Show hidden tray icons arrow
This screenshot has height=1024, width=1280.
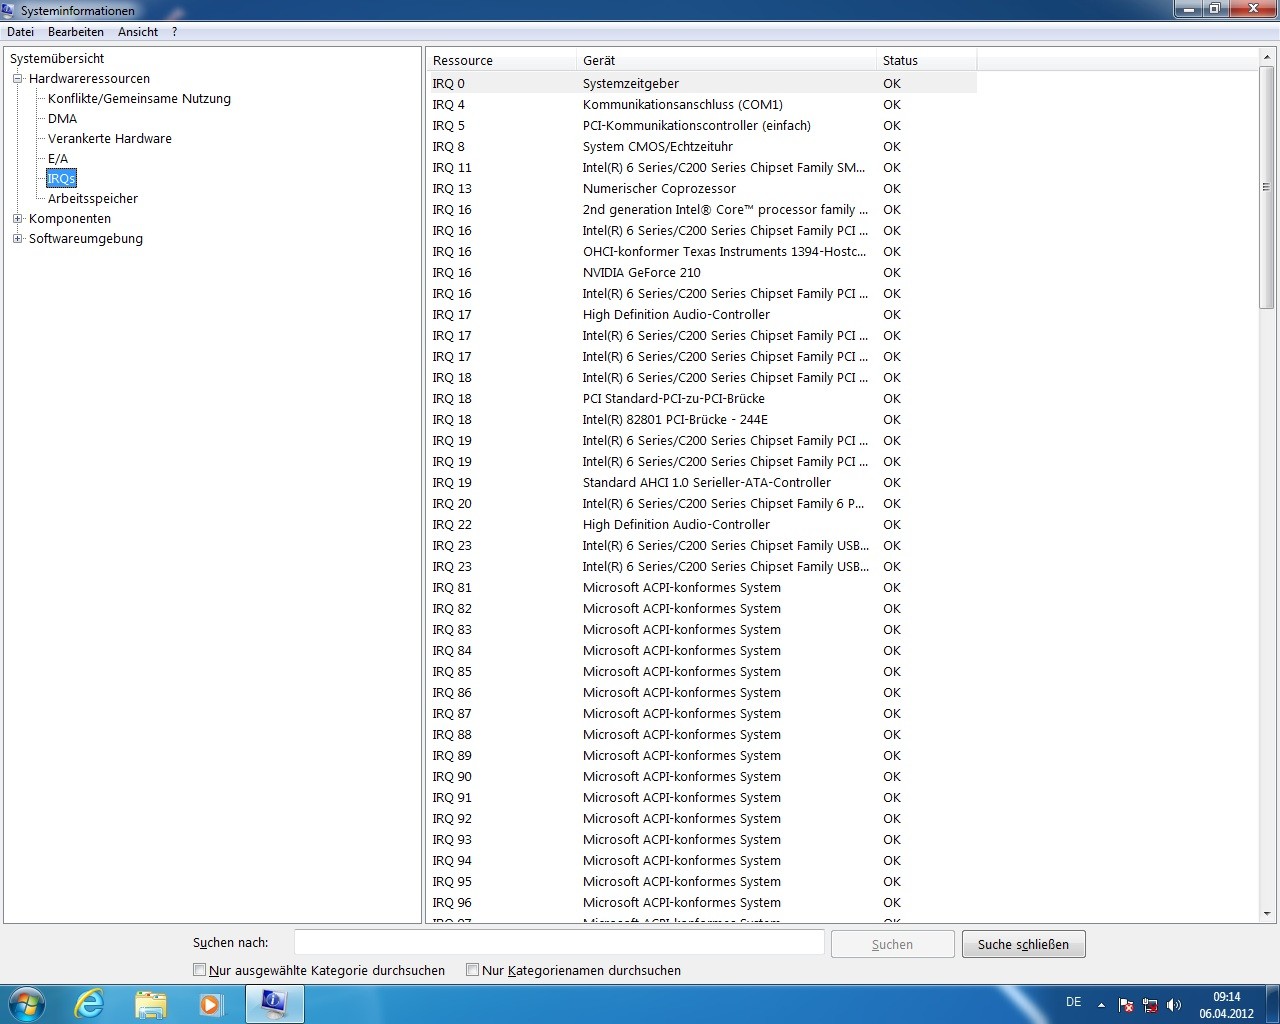click(1101, 1005)
